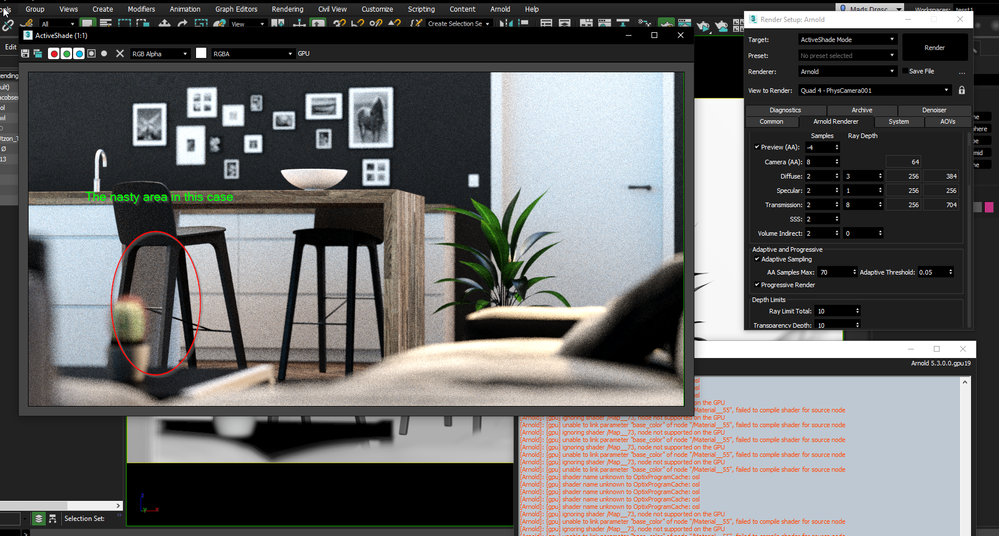Viewport: 999px width, 536px height.
Task: Toggle the blue channel button
Action: tap(79, 54)
